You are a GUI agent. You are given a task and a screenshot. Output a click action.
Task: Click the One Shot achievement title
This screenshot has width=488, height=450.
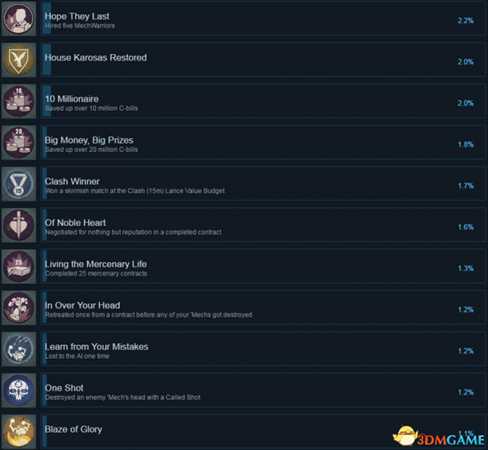64,388
